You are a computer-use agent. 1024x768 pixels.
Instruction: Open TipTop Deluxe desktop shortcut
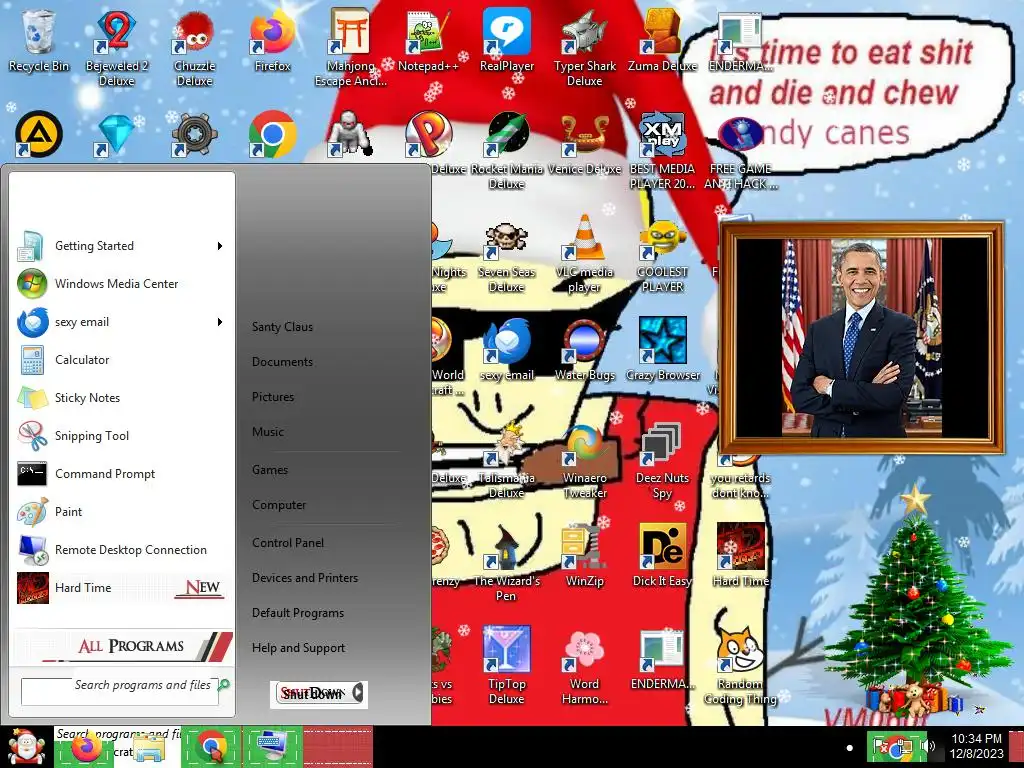[x=507, y=665]
